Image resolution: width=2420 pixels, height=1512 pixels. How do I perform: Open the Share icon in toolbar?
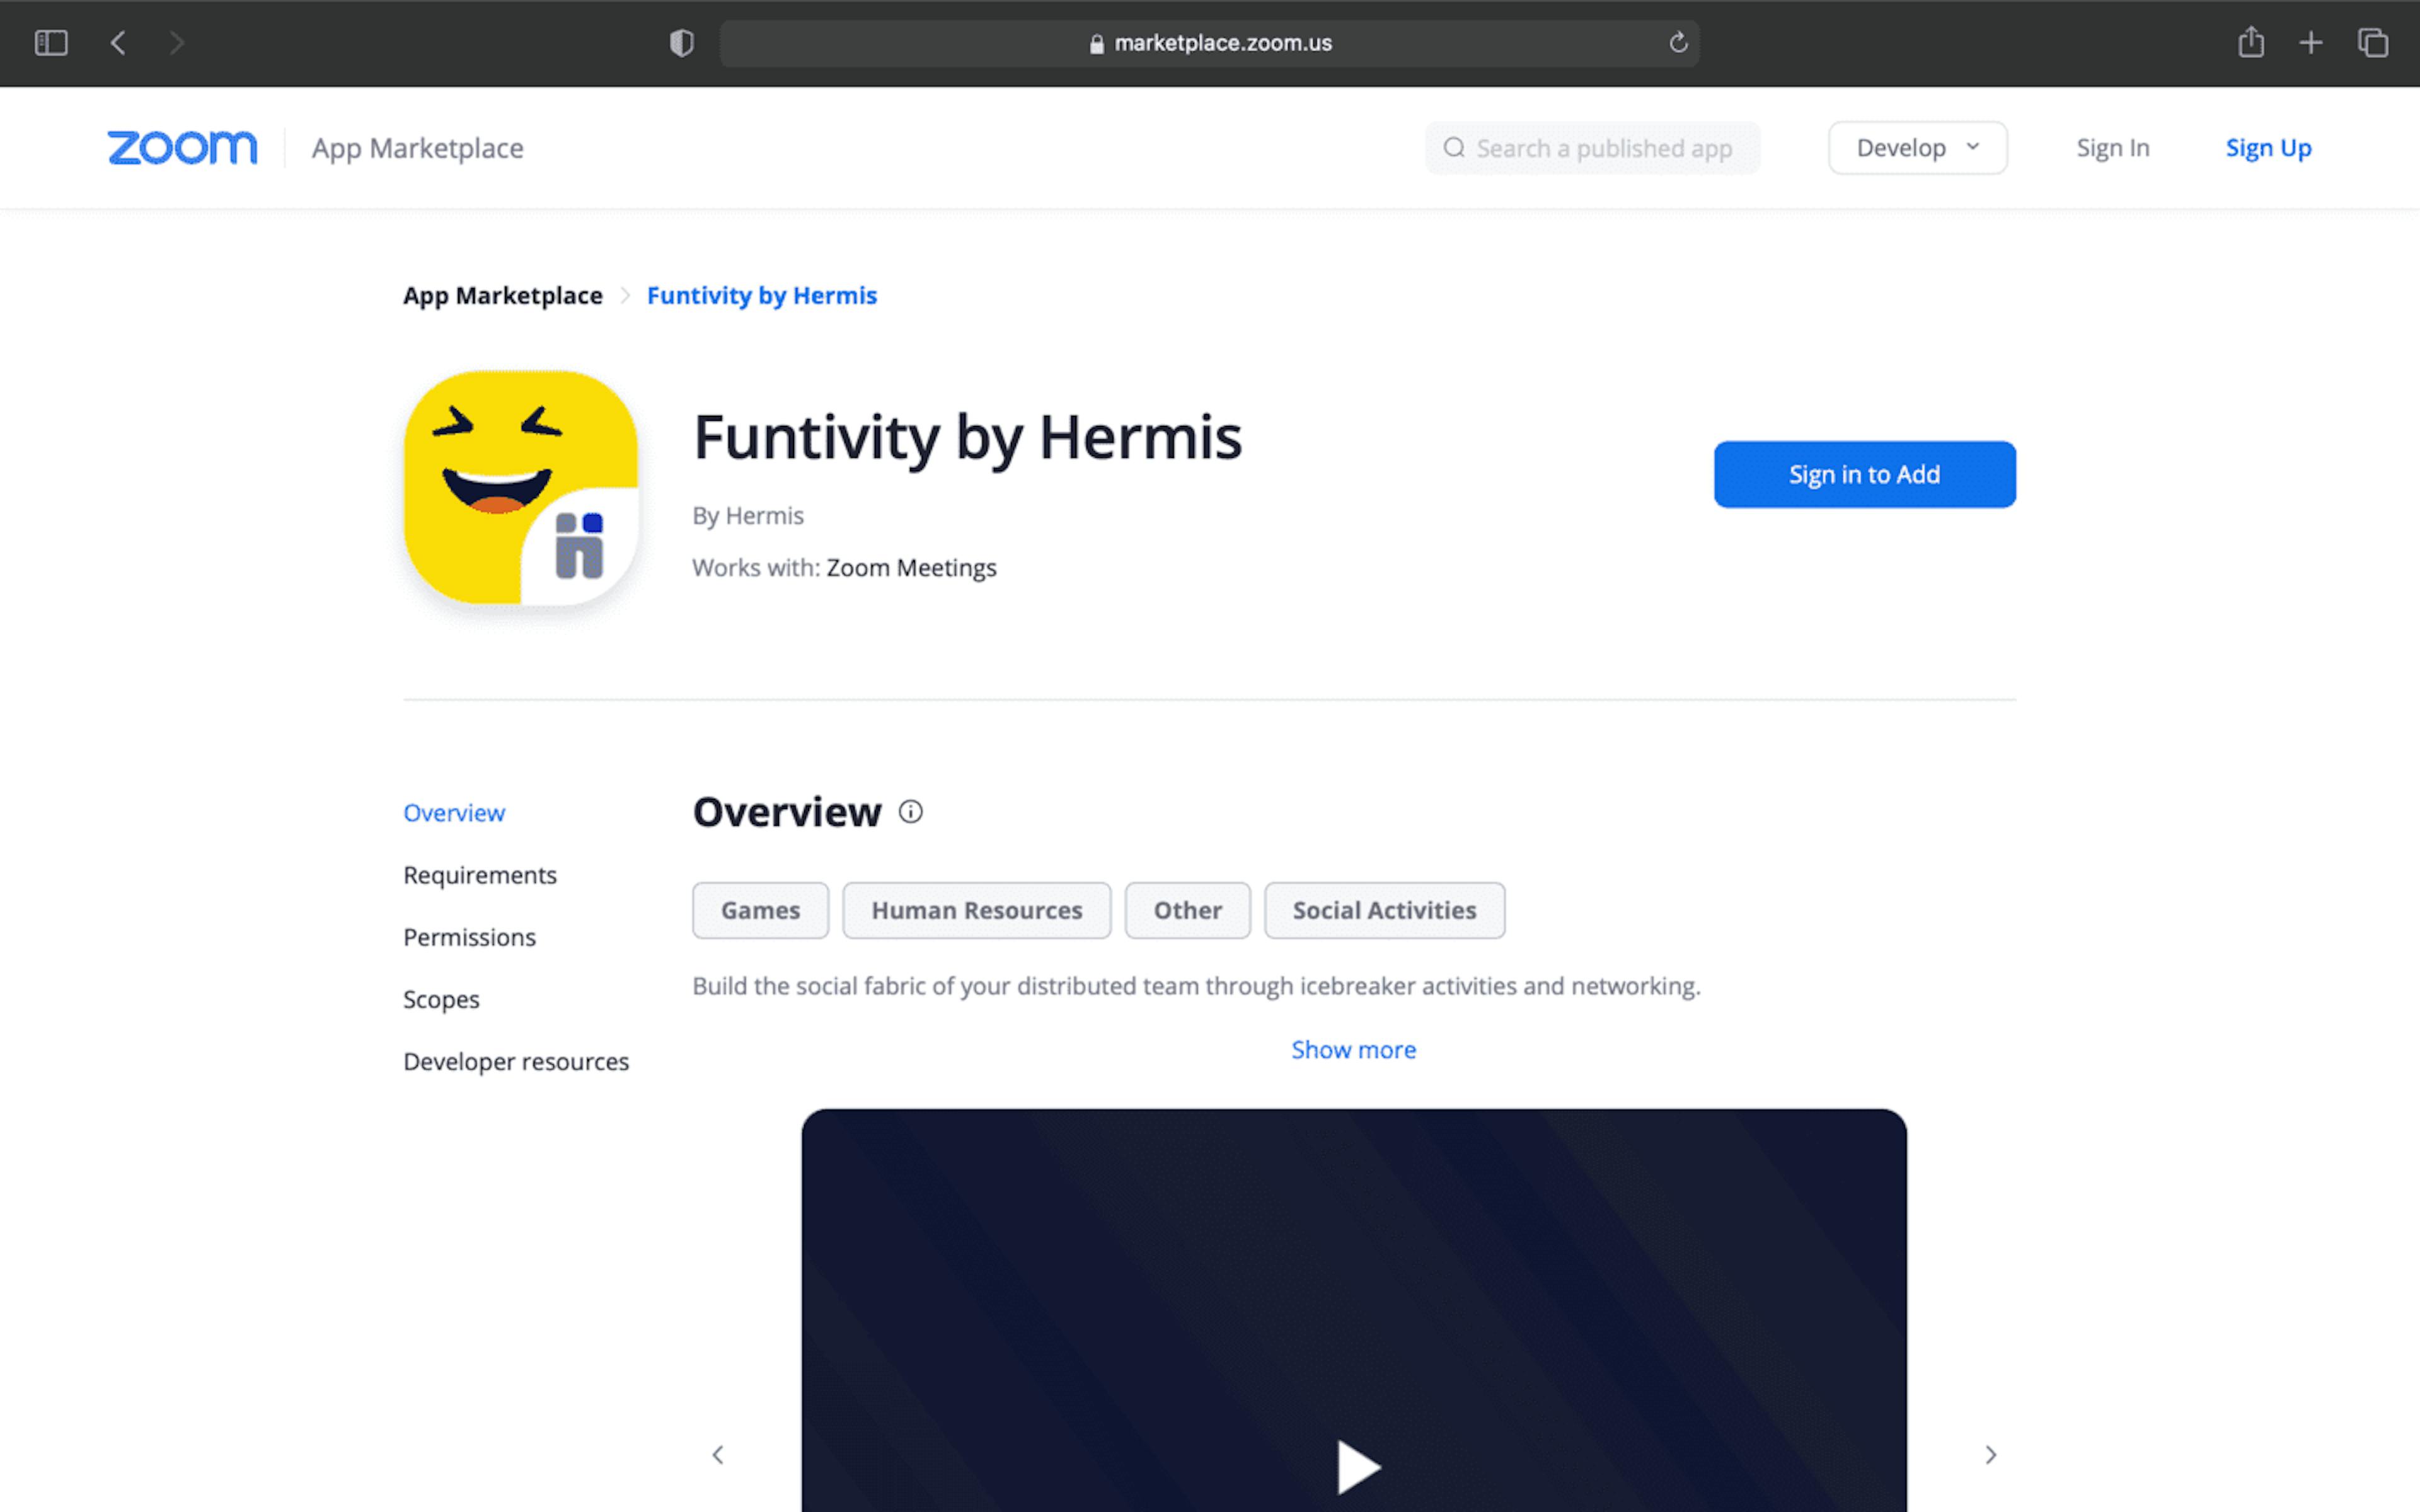2250,43
